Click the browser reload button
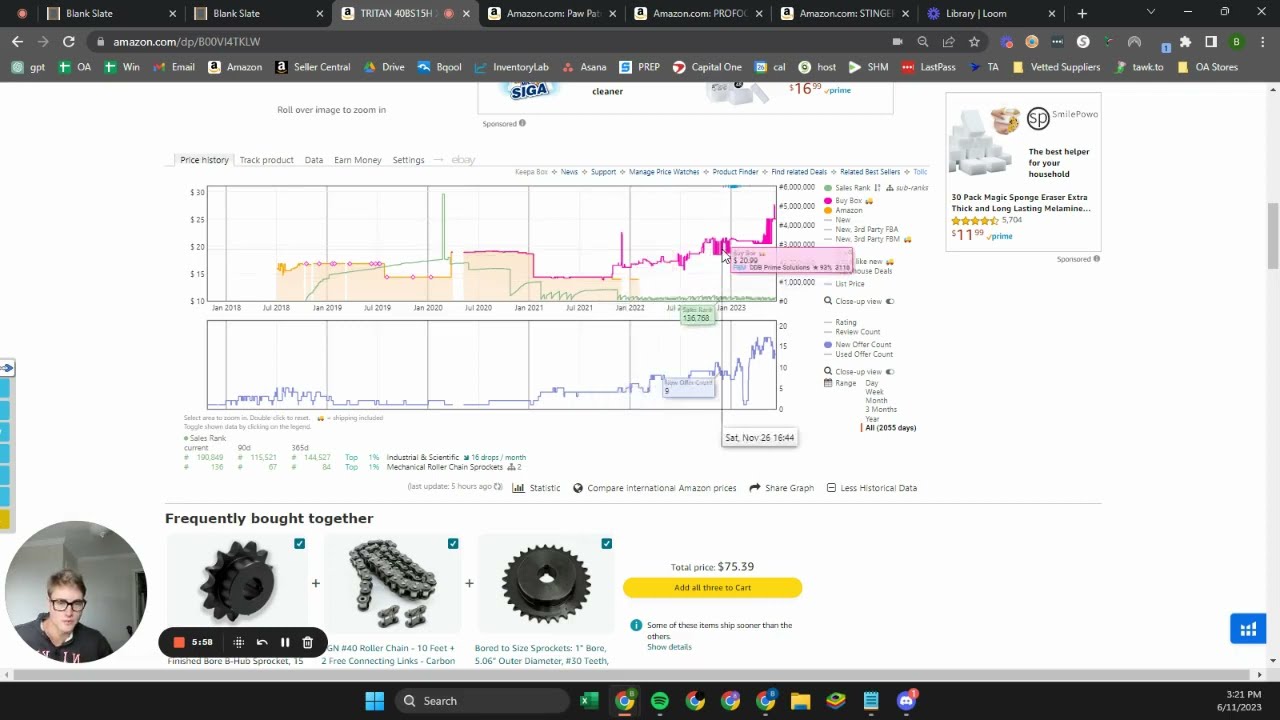This screenshot has height=720, width=1280. (68, 42)
